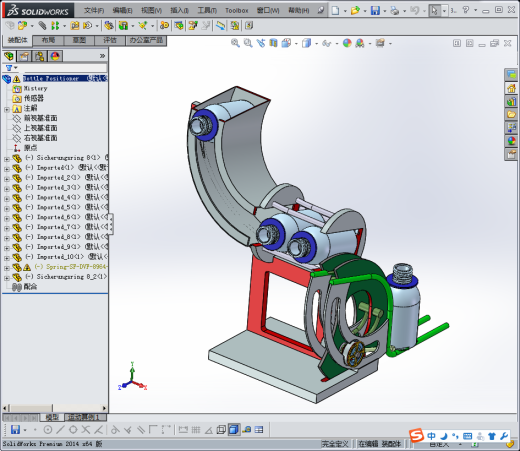
Task: Select the 运动算例1 motion study tab
Action: tap(83, 417)
